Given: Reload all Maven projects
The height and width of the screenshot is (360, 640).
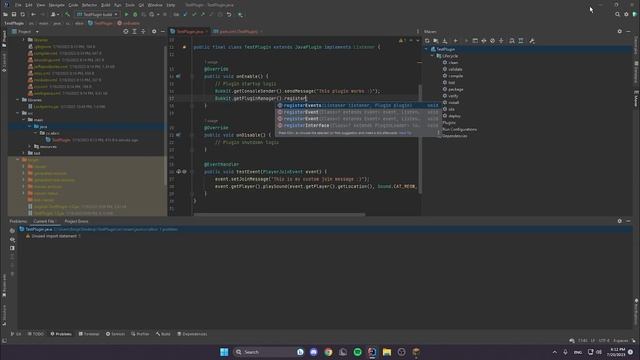Looking at the screenshot, I should 427,41.
